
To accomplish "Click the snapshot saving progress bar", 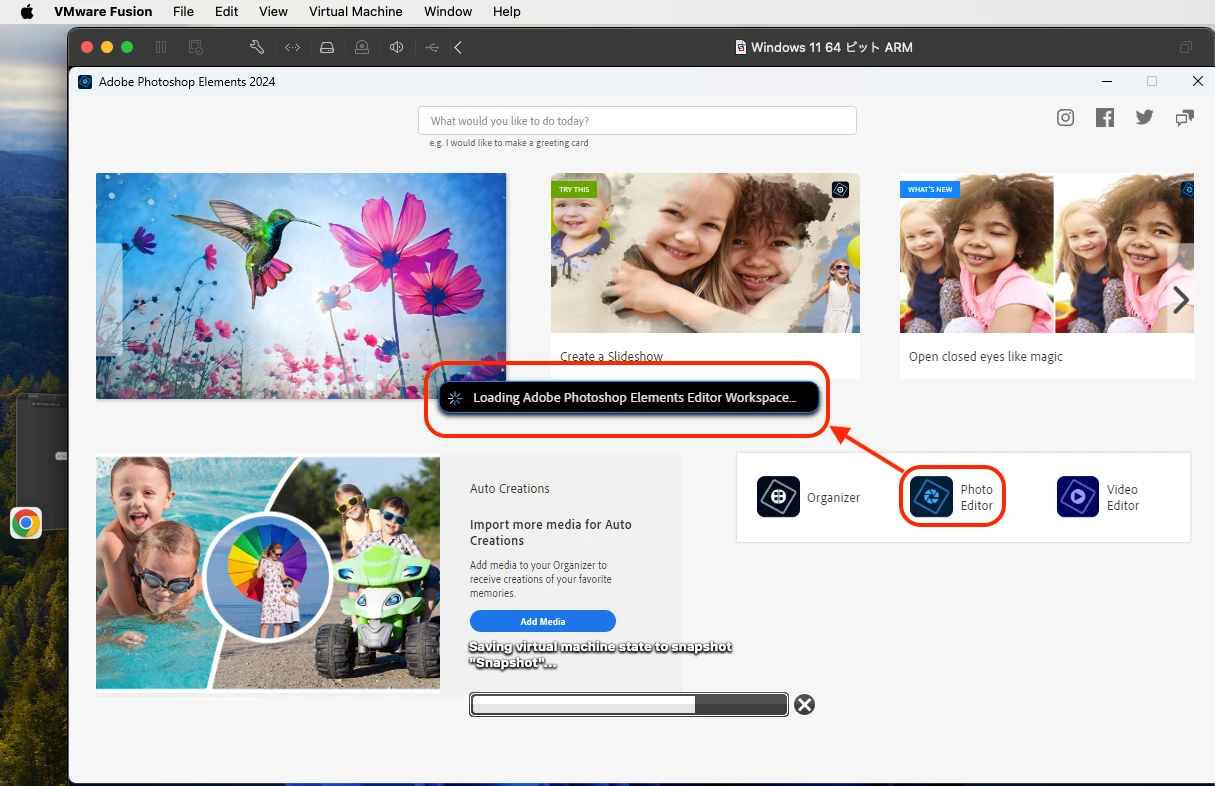I will pos(629,705).
